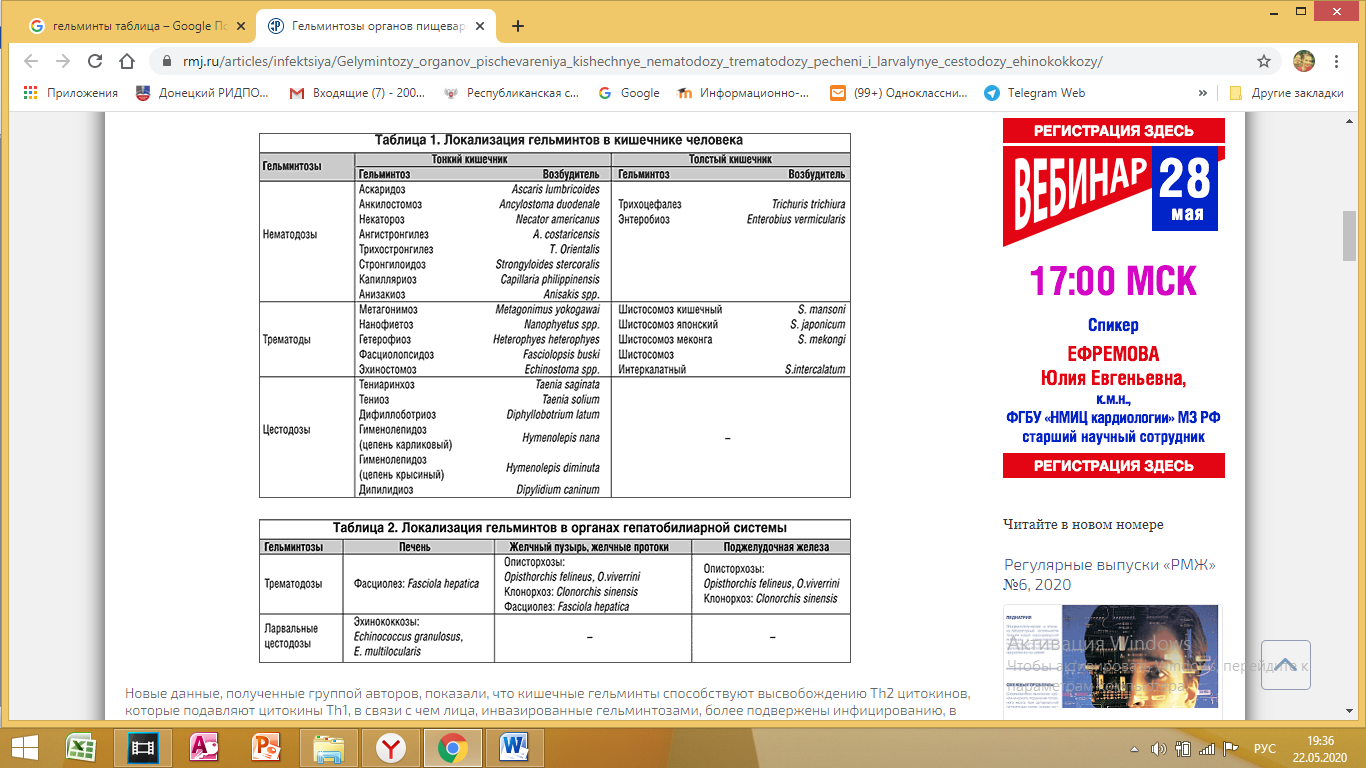1366x768 pixels.
Task: Open Входящие Gmail bookmark
Action: (358, 93)
